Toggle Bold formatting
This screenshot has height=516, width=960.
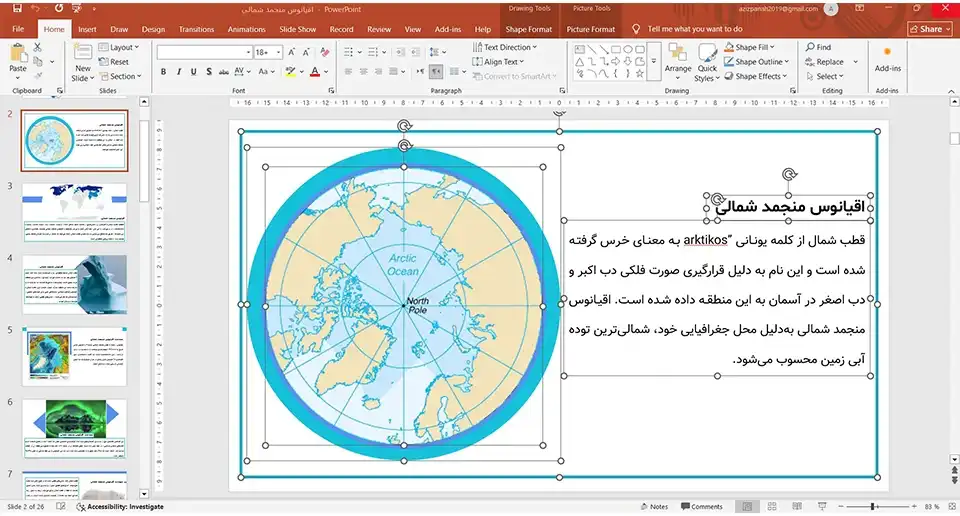pos(163,72)
